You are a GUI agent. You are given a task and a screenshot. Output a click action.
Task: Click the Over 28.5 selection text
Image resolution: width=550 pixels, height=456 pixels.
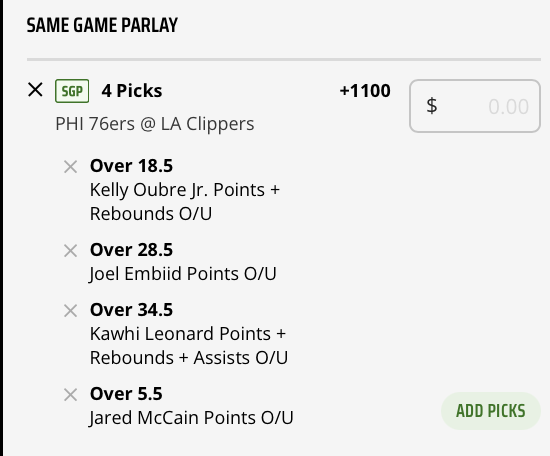pyautogui.click(x=131, y=250)
